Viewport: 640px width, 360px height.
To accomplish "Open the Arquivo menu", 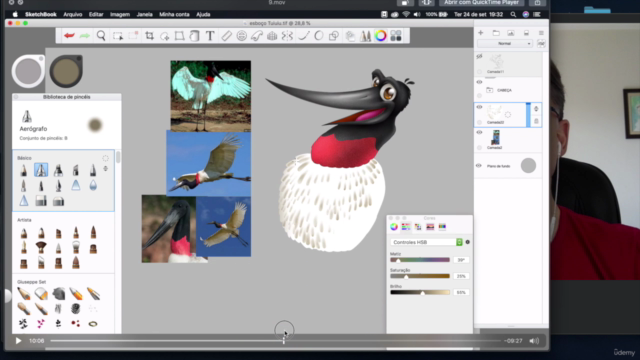I will click(73, 14).
